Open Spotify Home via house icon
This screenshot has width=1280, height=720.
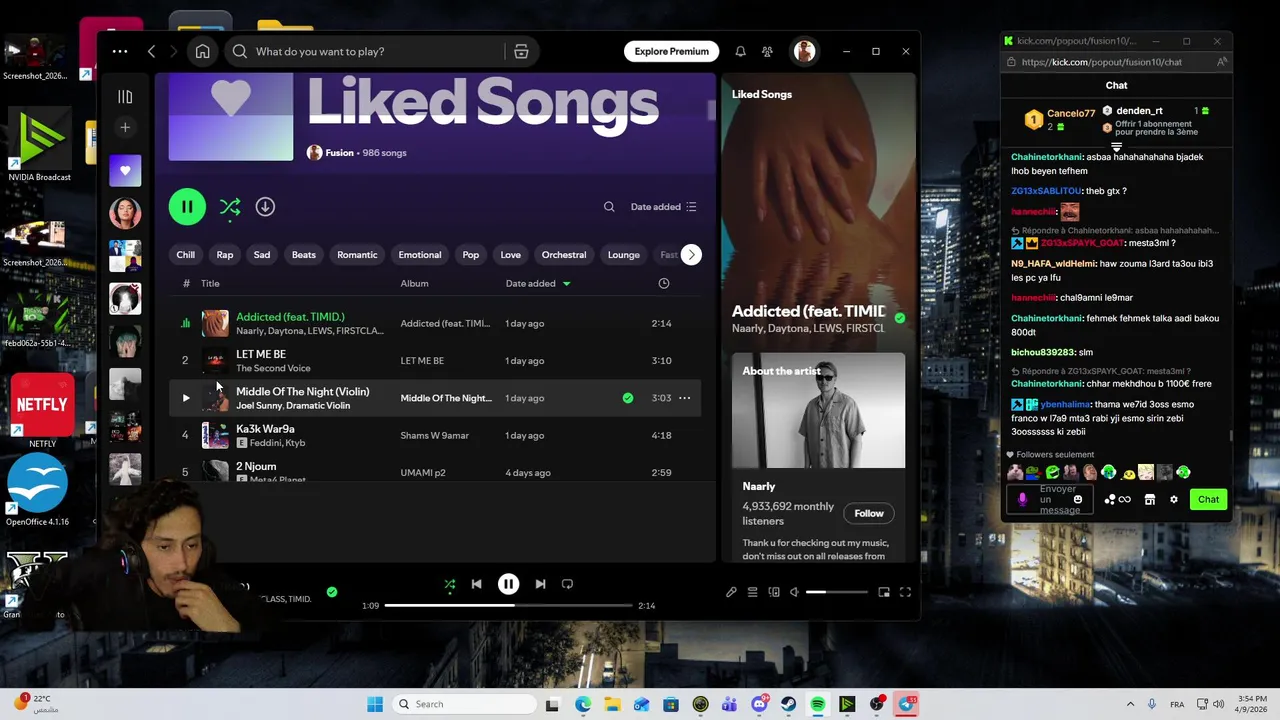[202, 51]
